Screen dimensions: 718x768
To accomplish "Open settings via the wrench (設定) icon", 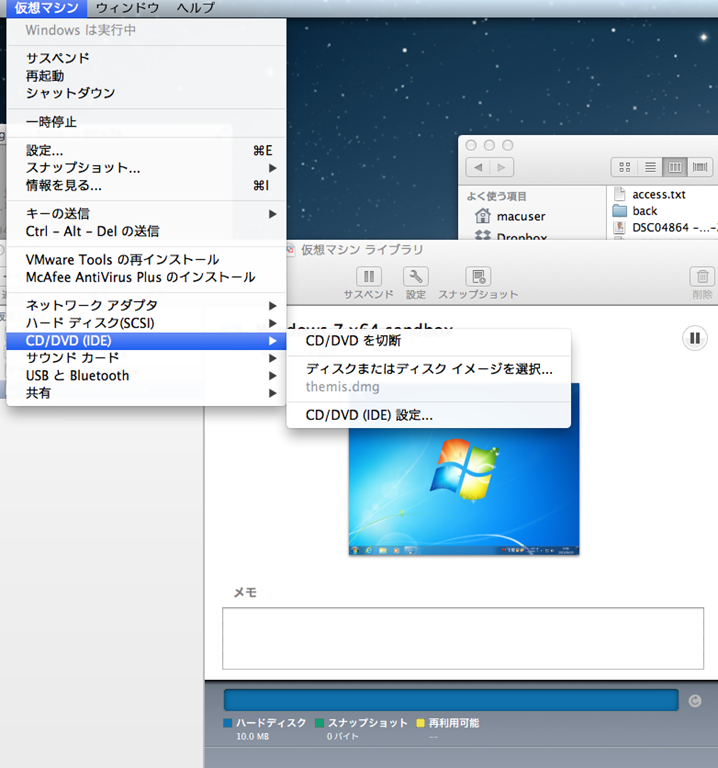I will [x=415, y=277].
